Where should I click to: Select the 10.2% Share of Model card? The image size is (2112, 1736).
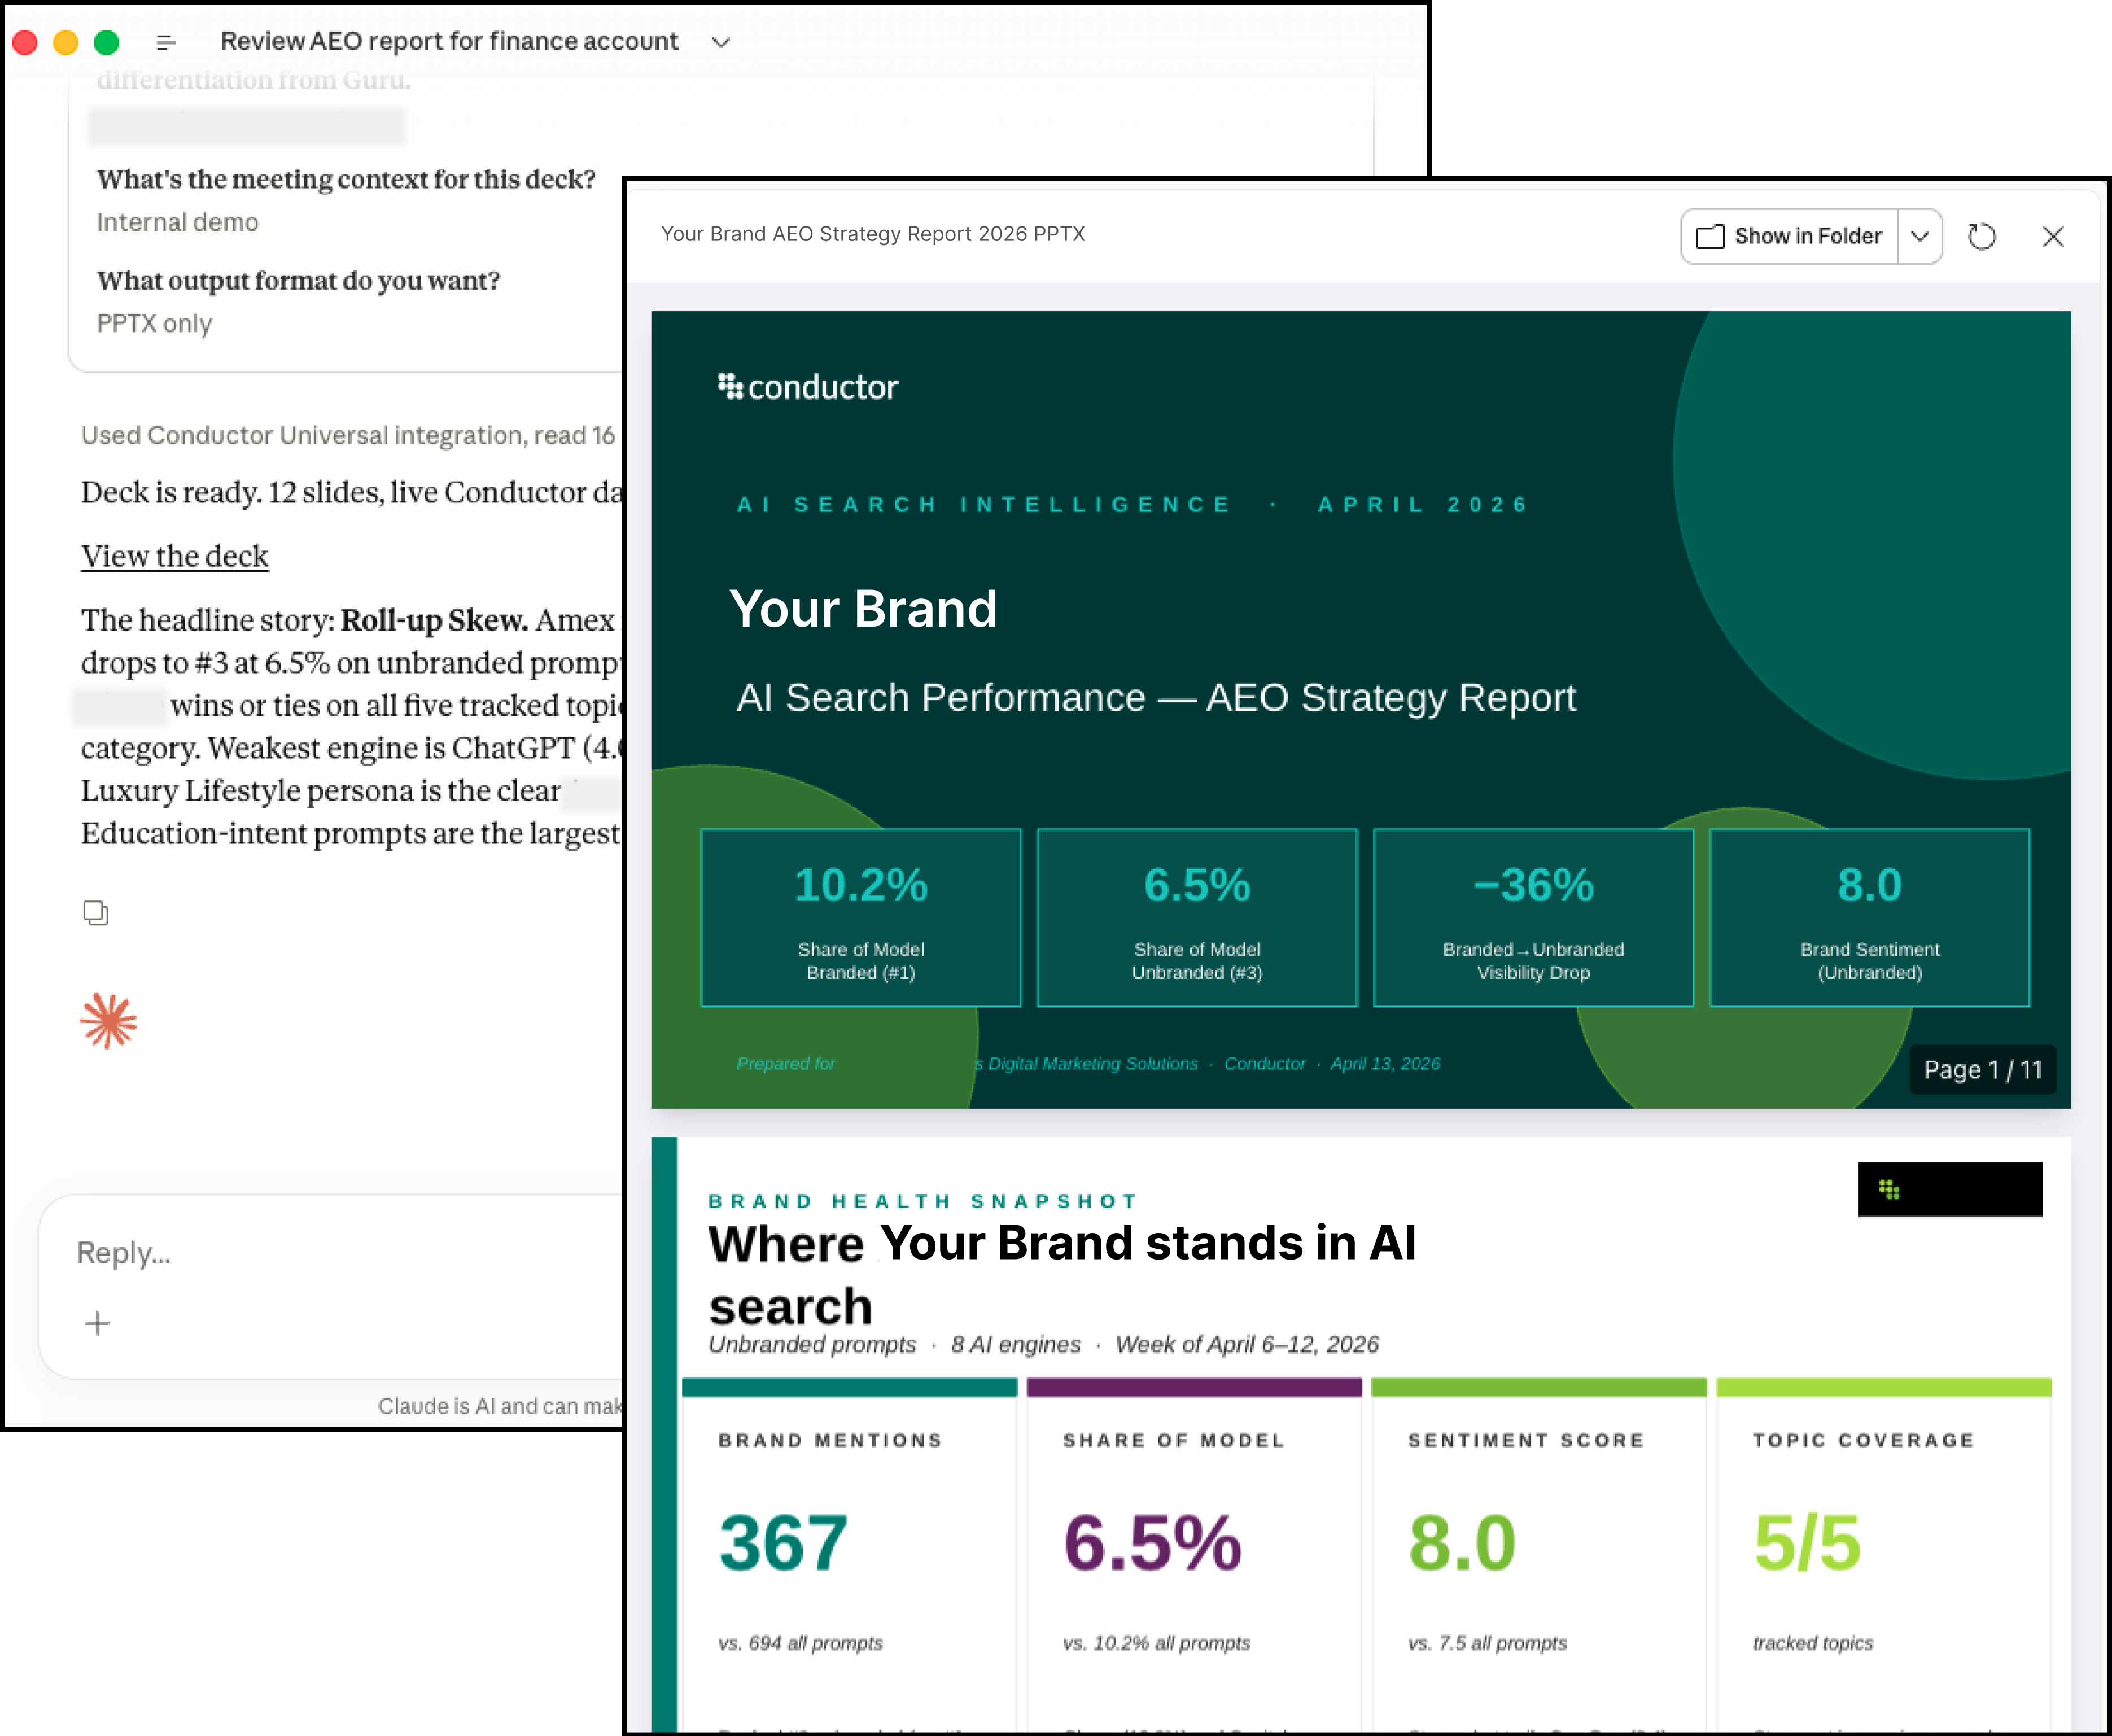(860, 917)
